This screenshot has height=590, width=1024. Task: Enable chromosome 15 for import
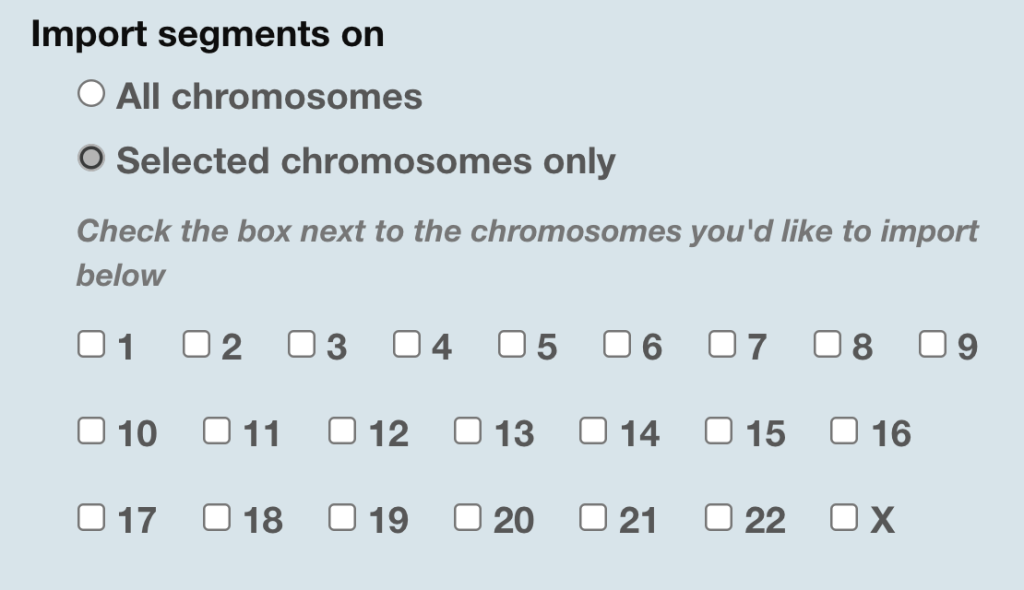tap(718, 430)
